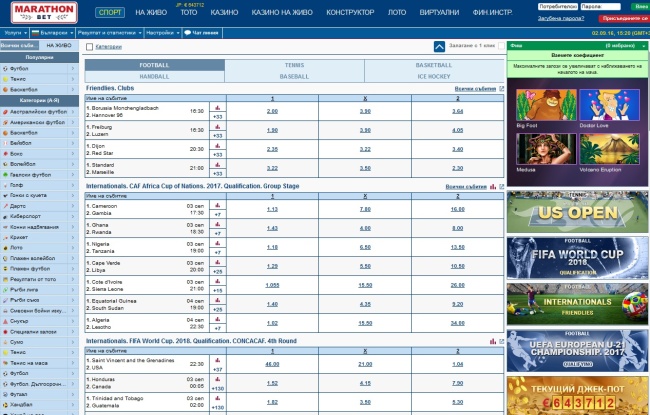The image size is (650, 415).
Task: Click the chart icon beside CAF Africa Cup header
Action: tap(493, 187)
